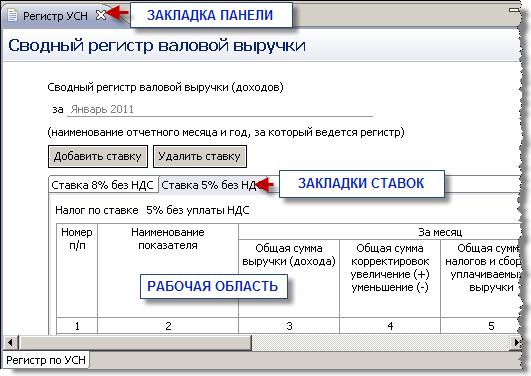Click the Налог по ставке 5% label
The height and width of the screenshot is (376, 531).
point(152,210)
